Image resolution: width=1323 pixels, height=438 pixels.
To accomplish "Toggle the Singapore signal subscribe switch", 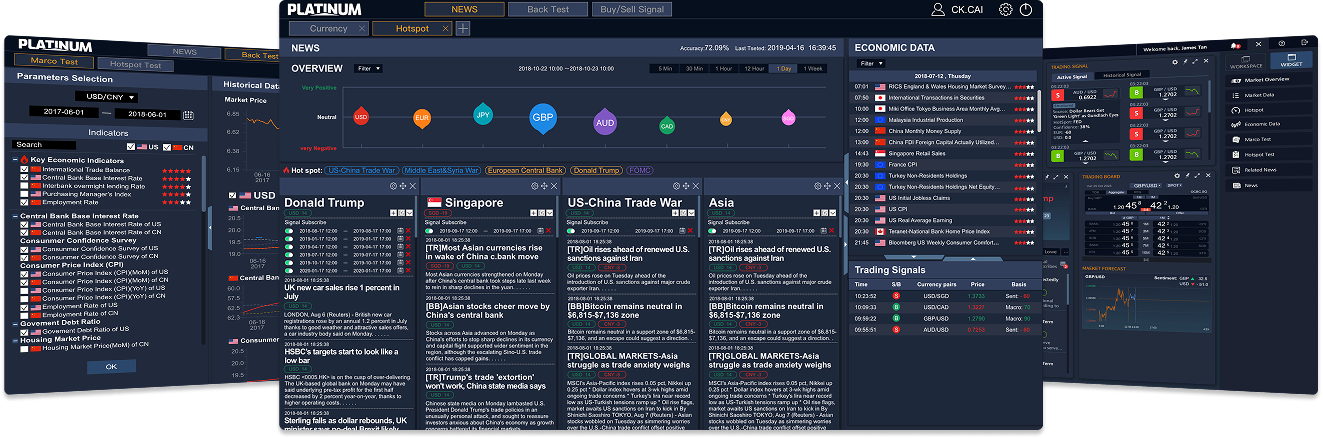I will click(x=430, y=231).
